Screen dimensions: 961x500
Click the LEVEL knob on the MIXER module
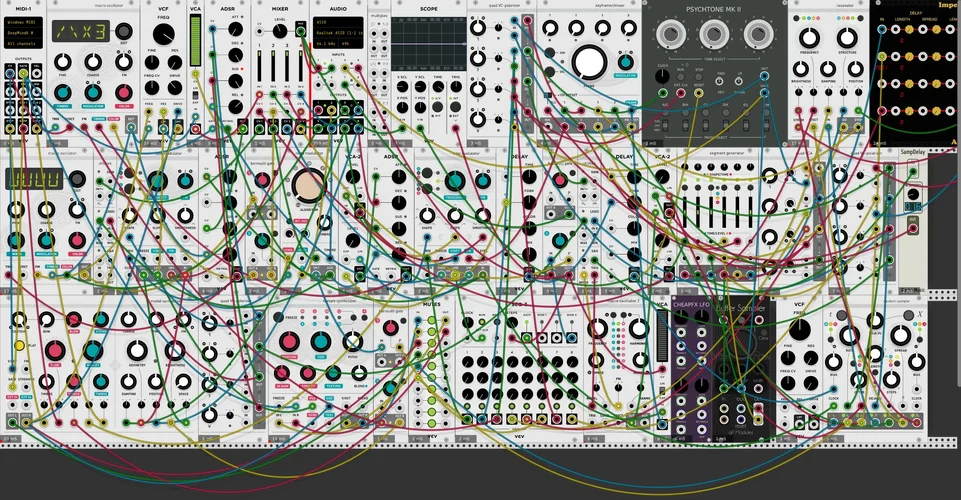pyautogui.click(x=280, y=31)
